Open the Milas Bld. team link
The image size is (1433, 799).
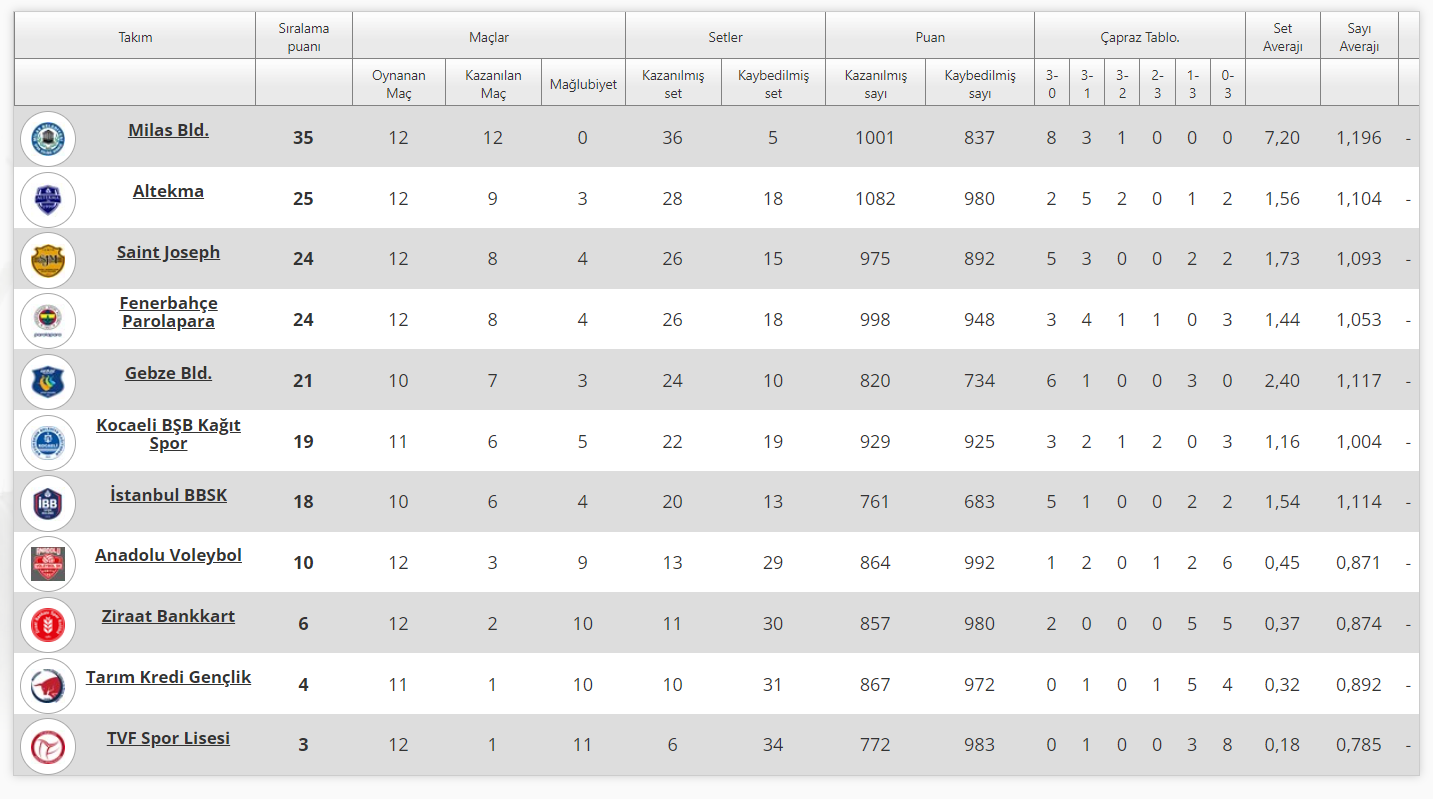click(x=168, y=130)
